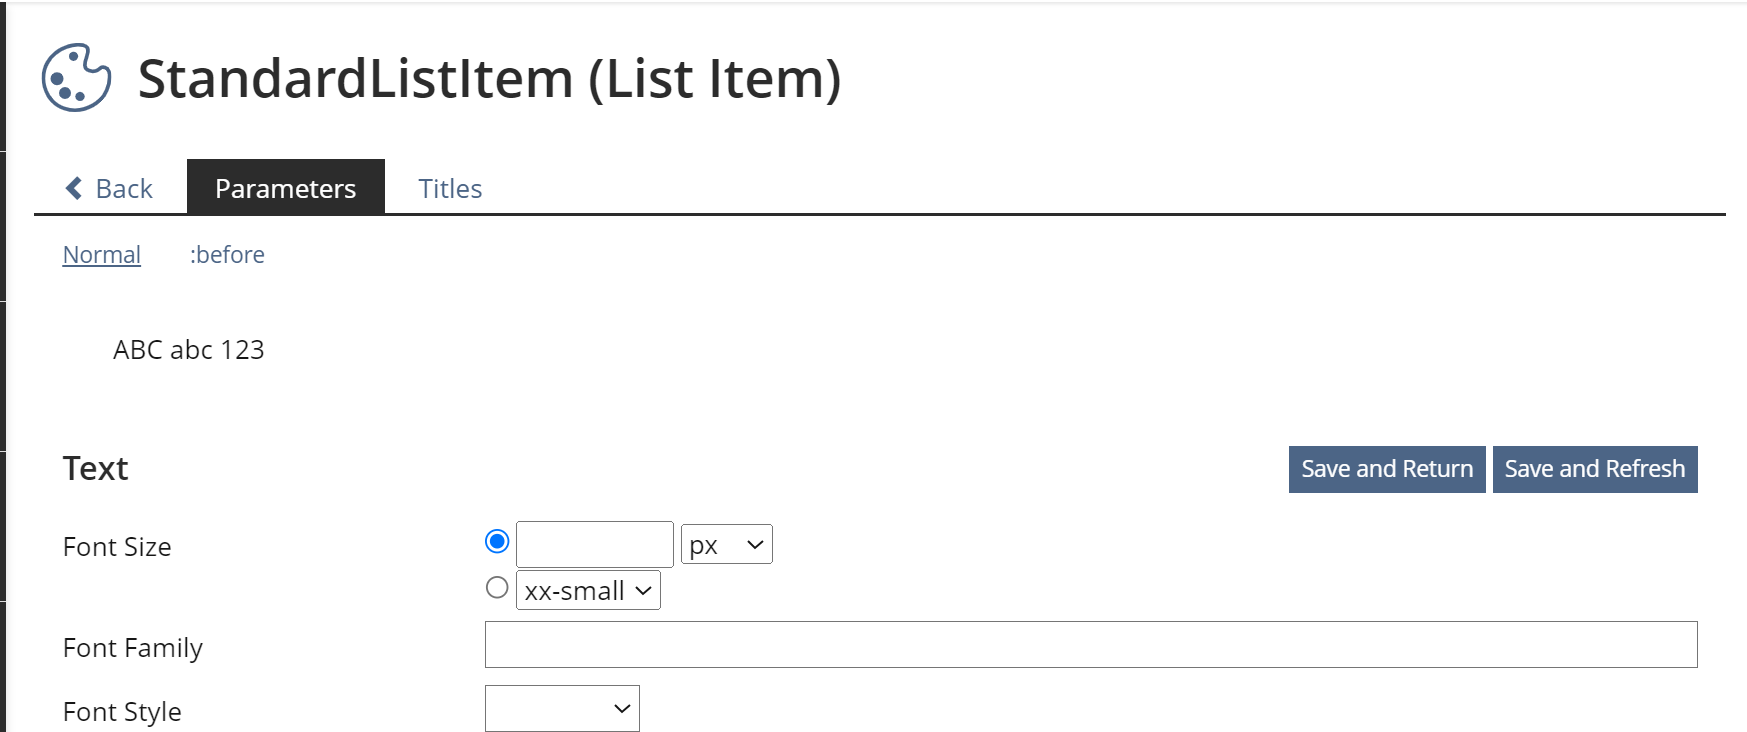This screenshot has height=732, width=1747.
Task: Select the keyword font size radio button
Action: coord(497,588)
